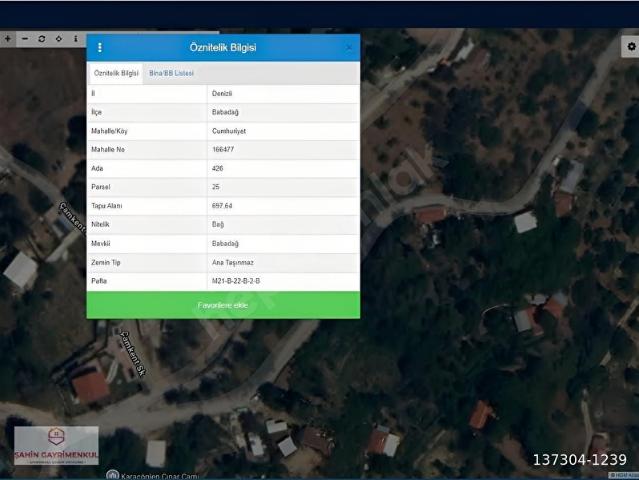Click the locate position crosshair icon

[x=59, y=39]
